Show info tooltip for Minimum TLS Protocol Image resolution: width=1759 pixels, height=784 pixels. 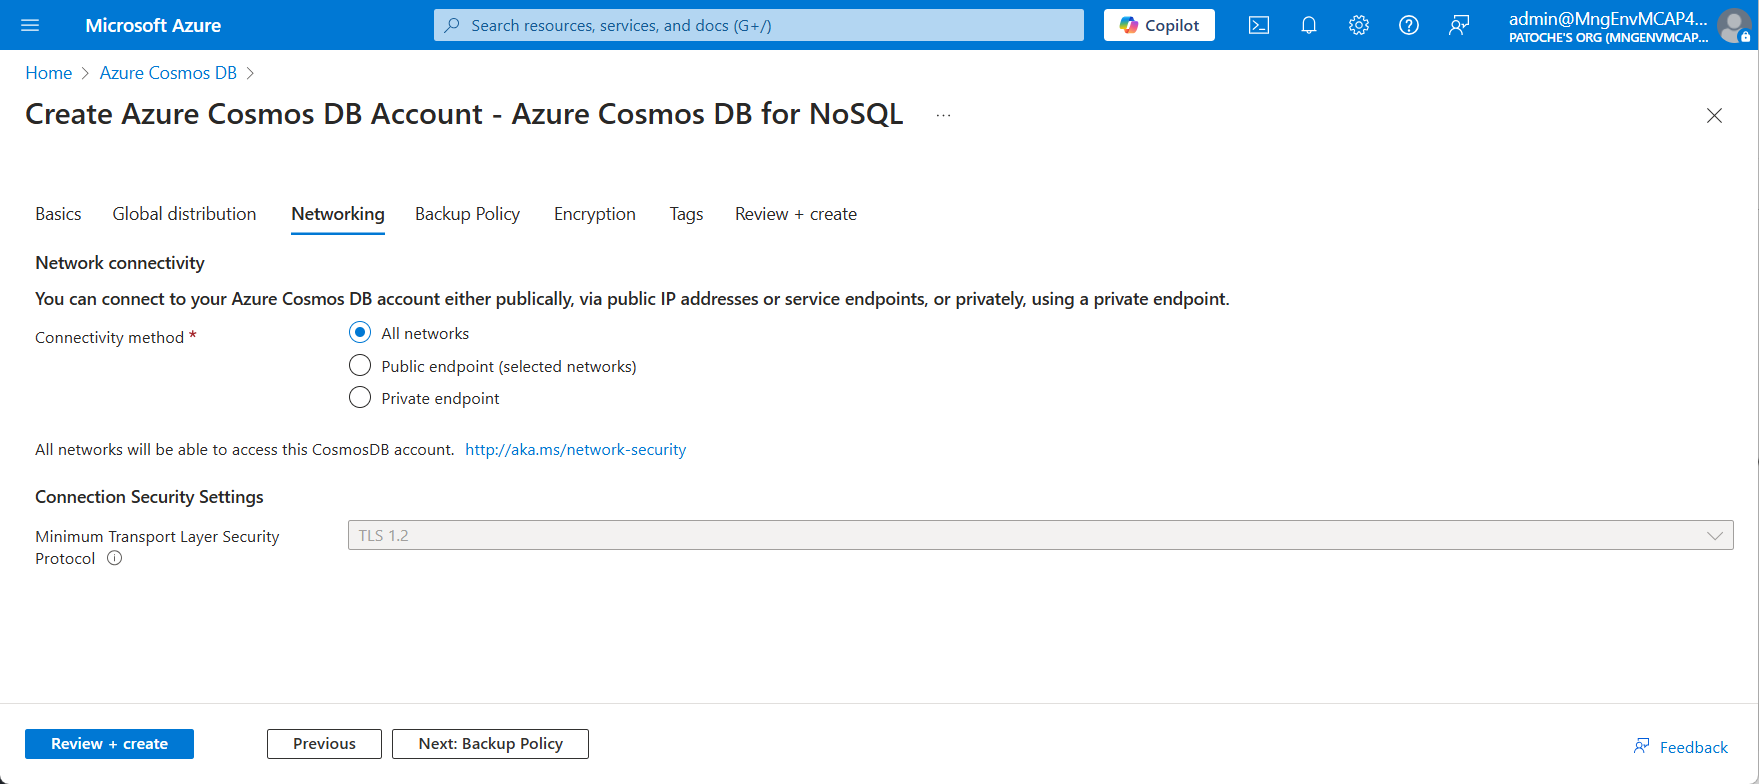pyautogui.click(x=115, y=559)
